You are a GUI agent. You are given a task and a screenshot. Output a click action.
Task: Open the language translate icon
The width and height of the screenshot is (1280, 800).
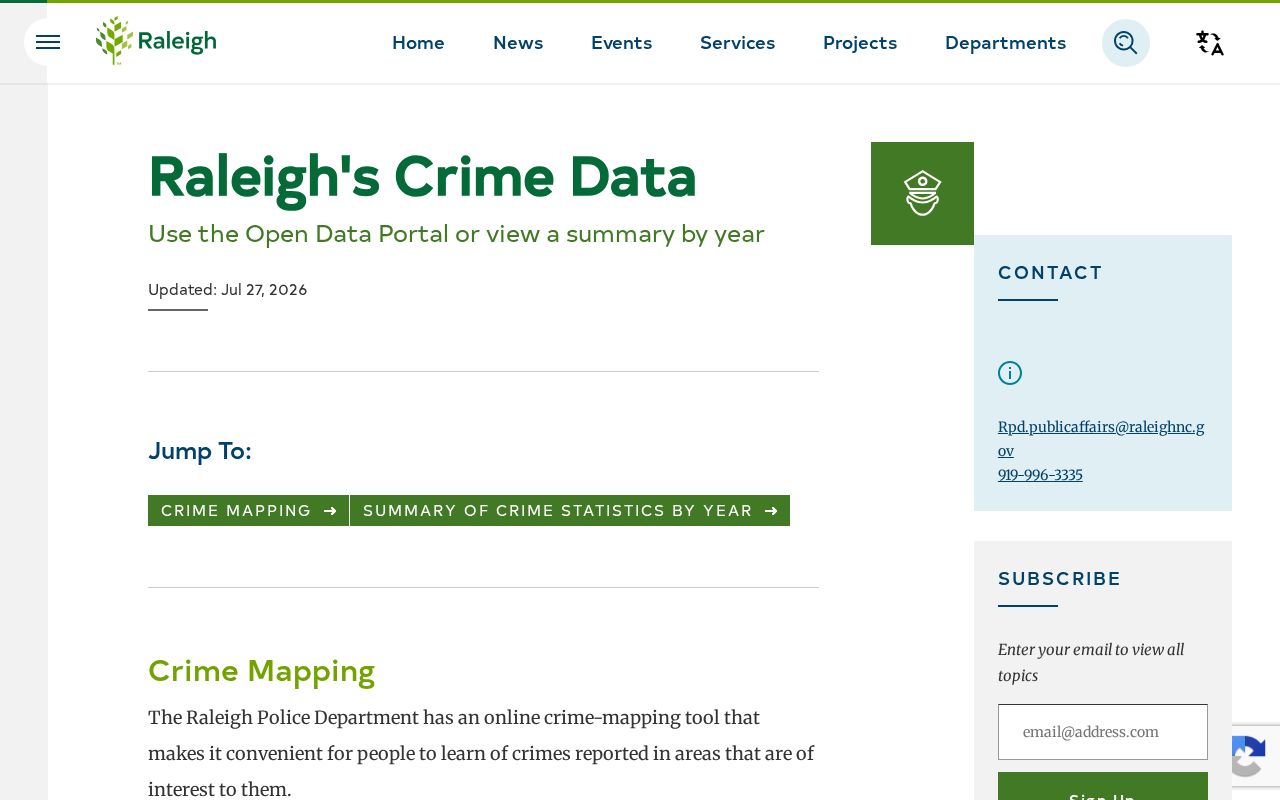point(1210,43)
